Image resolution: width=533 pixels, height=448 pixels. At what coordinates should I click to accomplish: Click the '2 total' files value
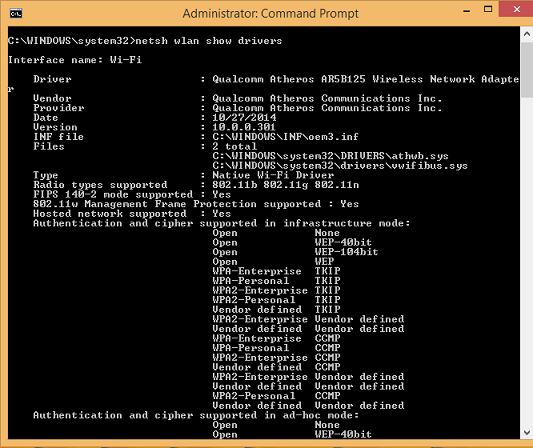[x=235, y=147]
